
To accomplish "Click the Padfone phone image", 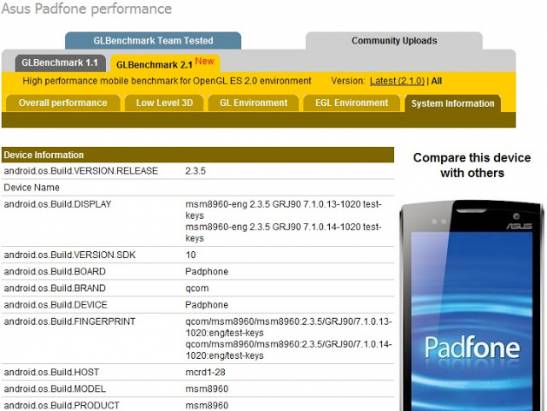I will [x=472, y=306].
